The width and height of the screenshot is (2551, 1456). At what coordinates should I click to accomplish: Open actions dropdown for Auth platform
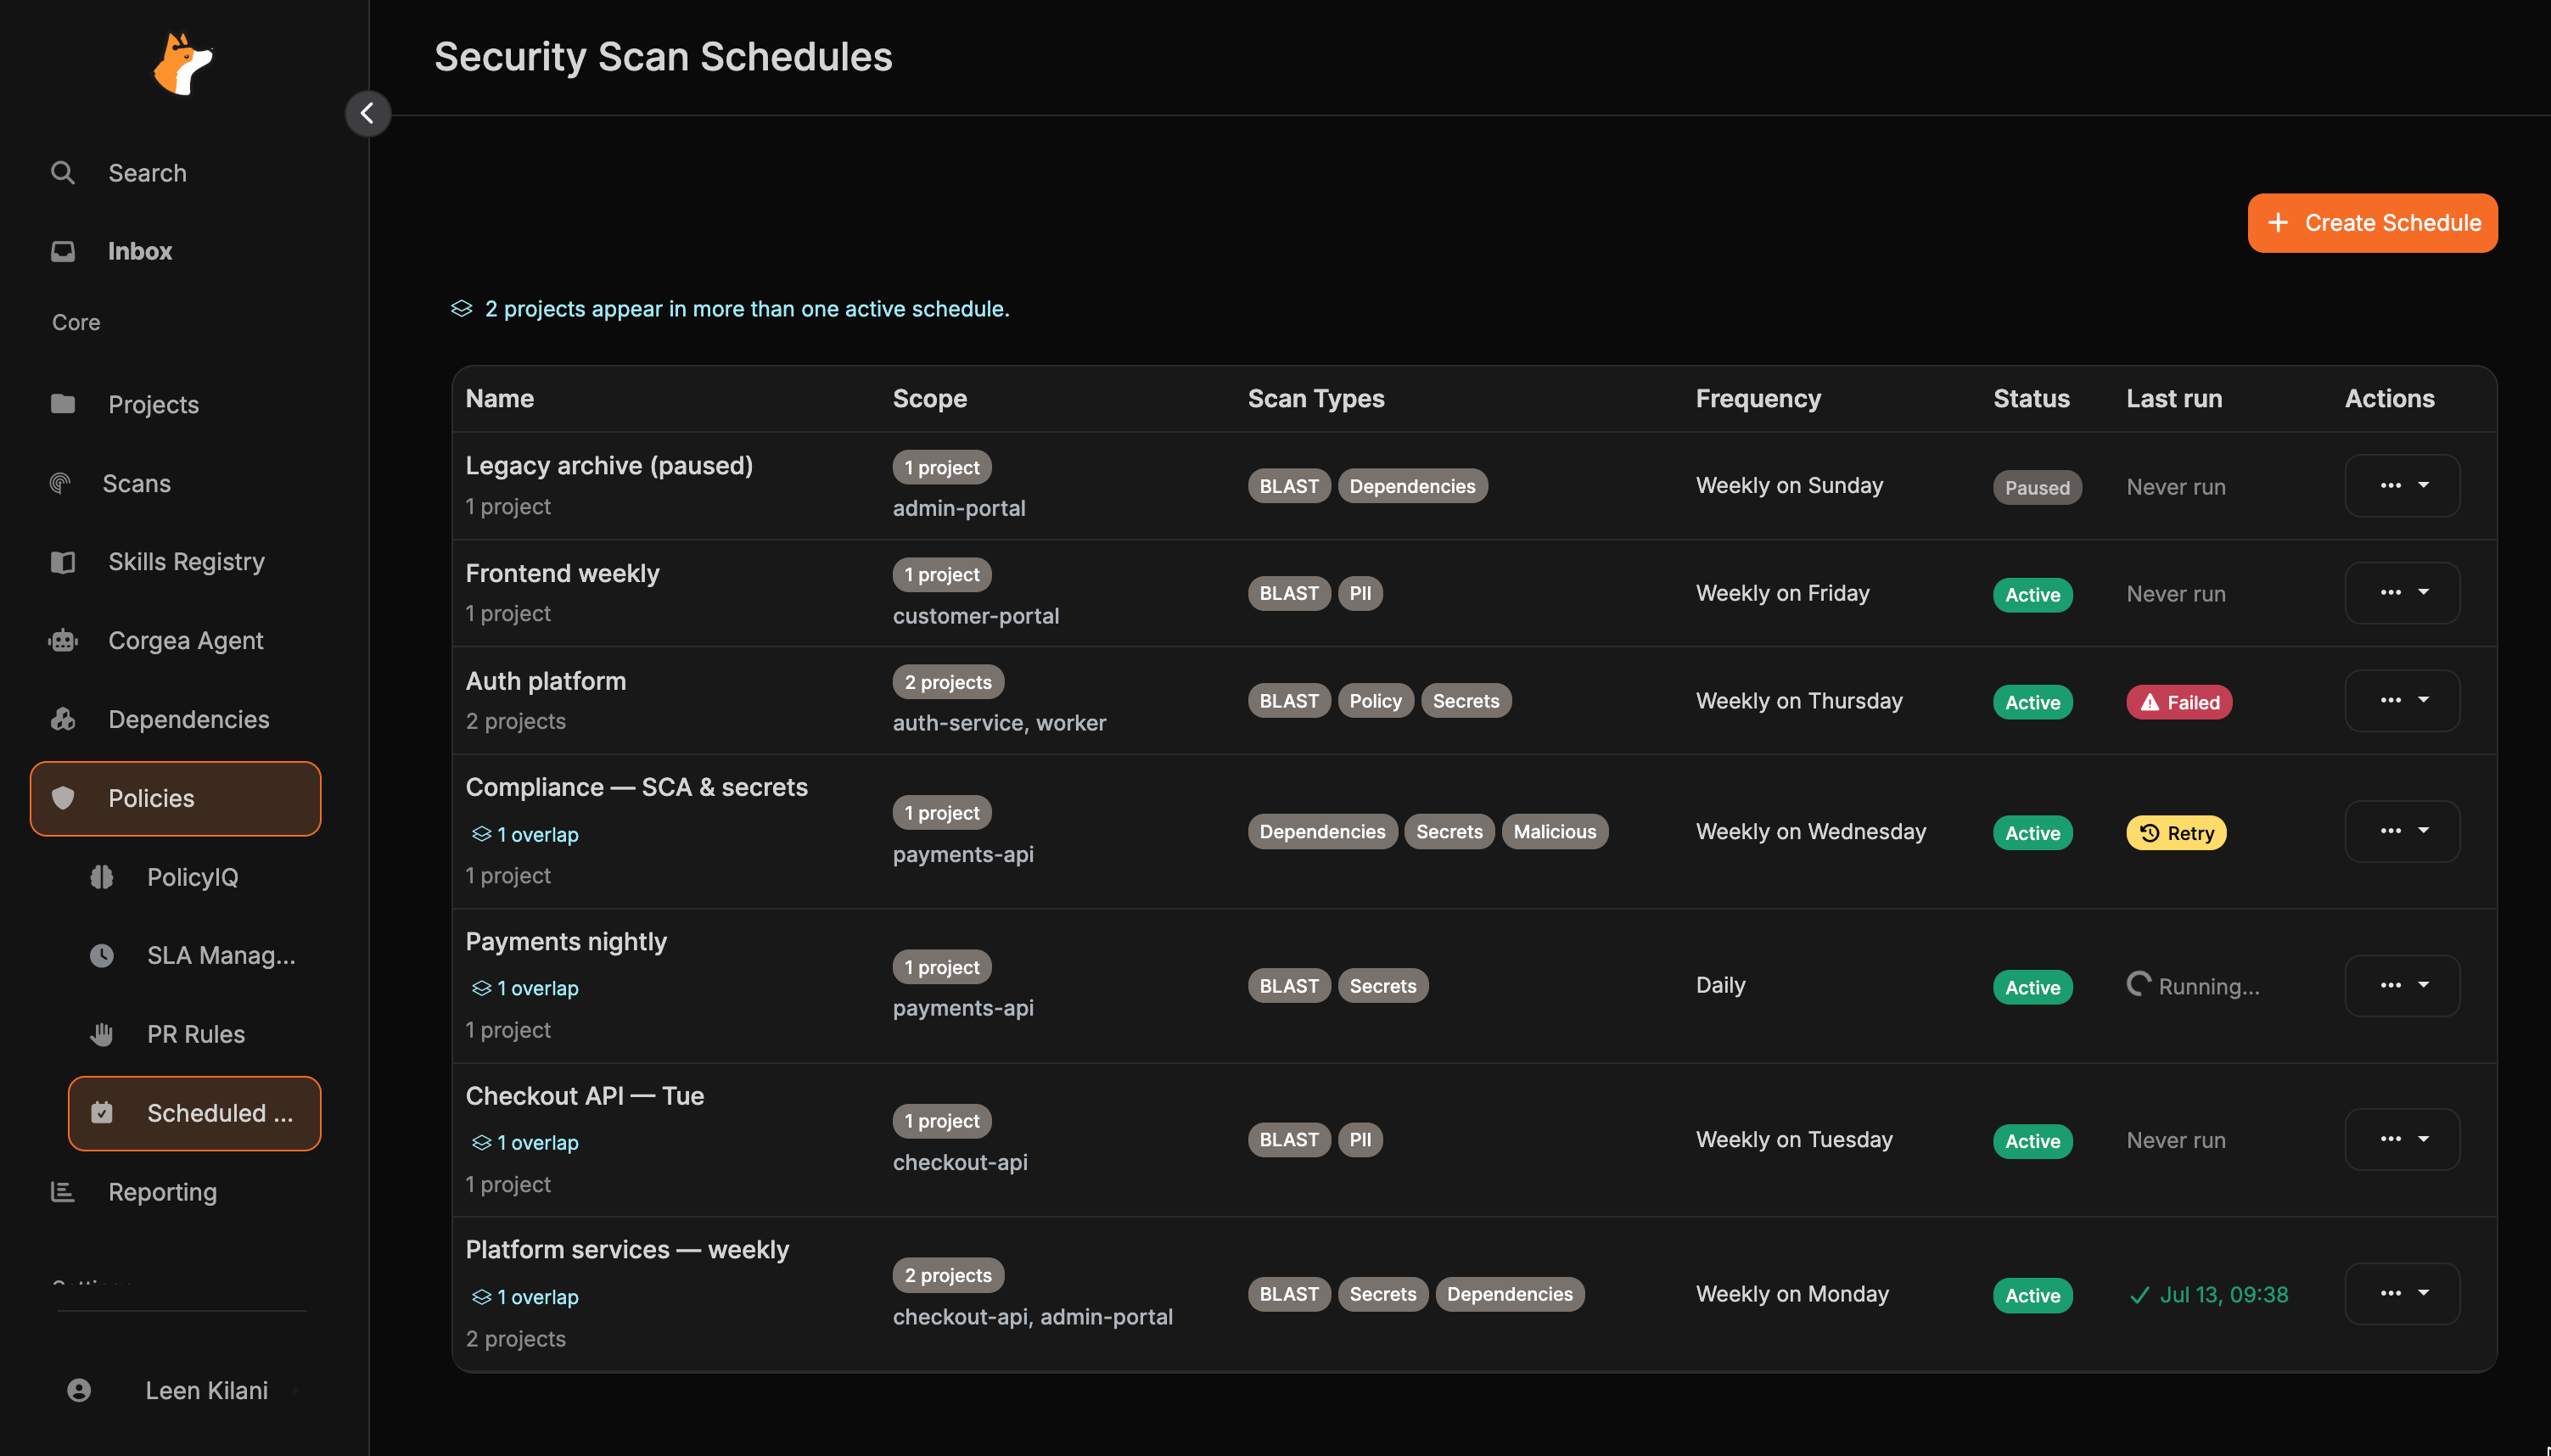[x=2402, y=701]
